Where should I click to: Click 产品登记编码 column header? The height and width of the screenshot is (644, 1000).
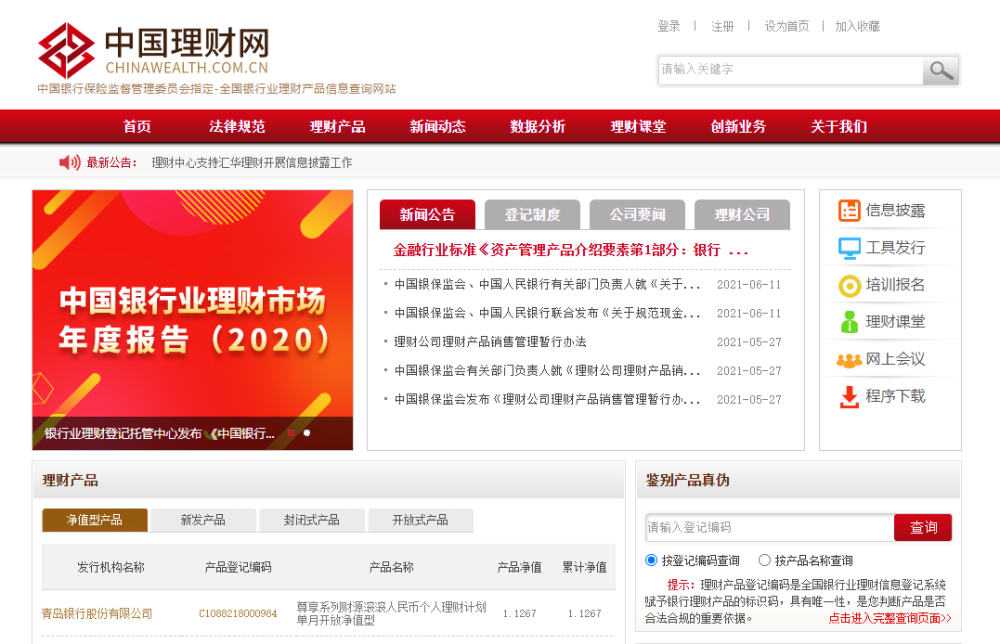(238, 567)
